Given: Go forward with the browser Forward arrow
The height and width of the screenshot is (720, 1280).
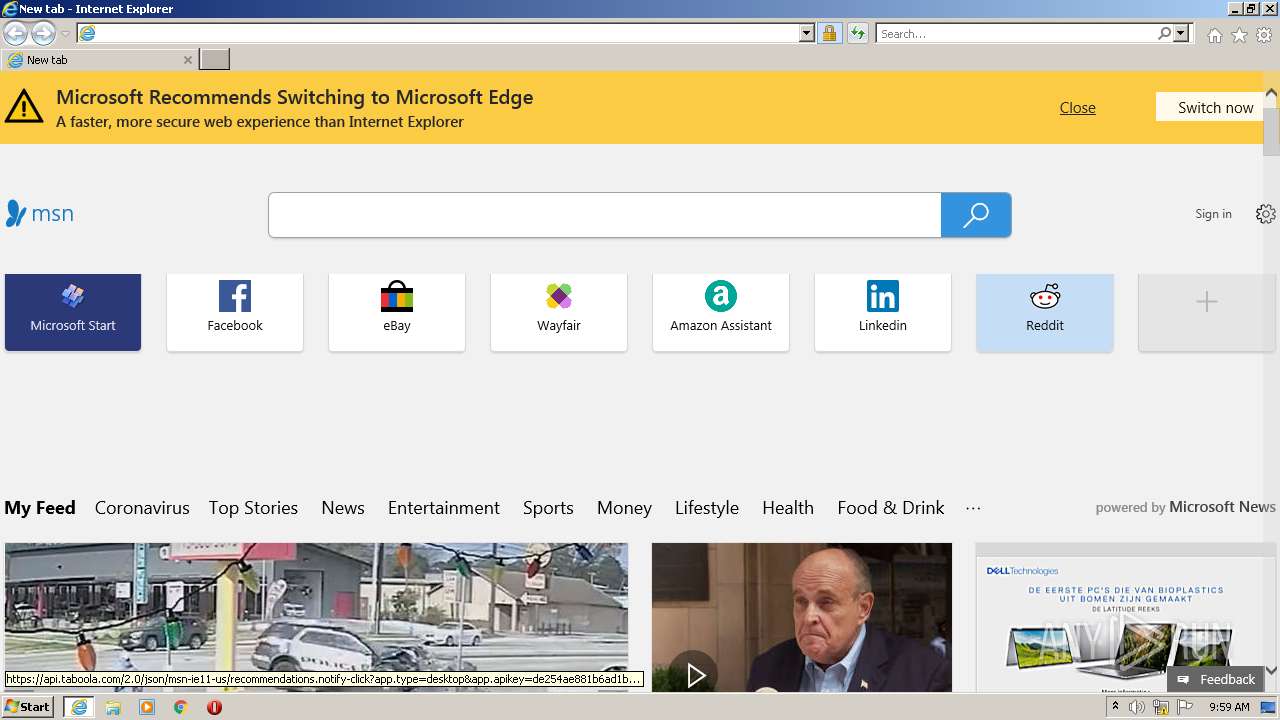Looking at the screenshot, I should (43, 34).
